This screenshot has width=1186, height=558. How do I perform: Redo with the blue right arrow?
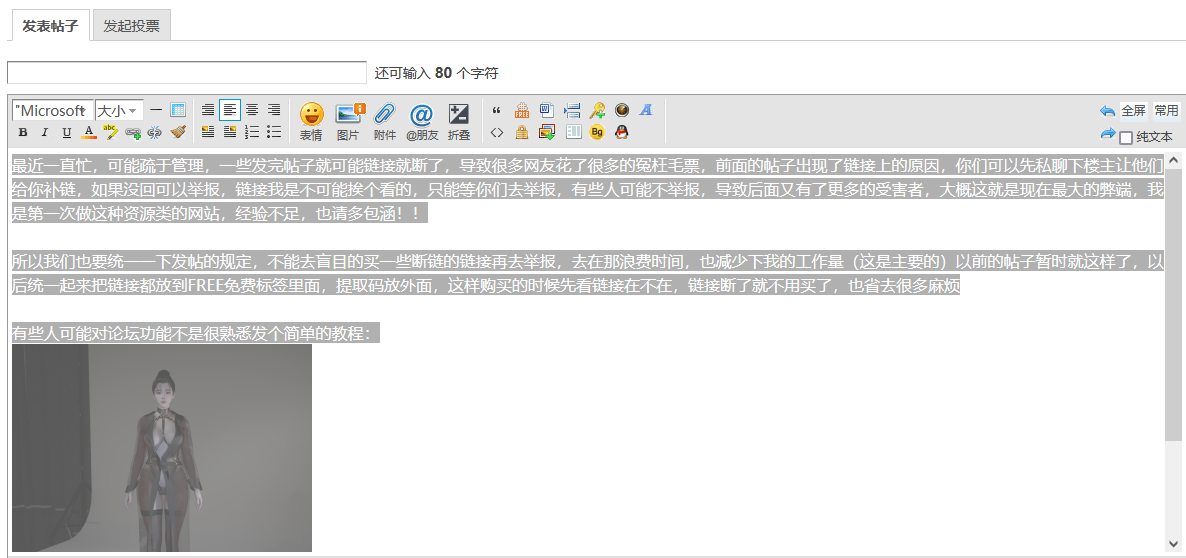pyautogui.click(x=1107, y=134)
